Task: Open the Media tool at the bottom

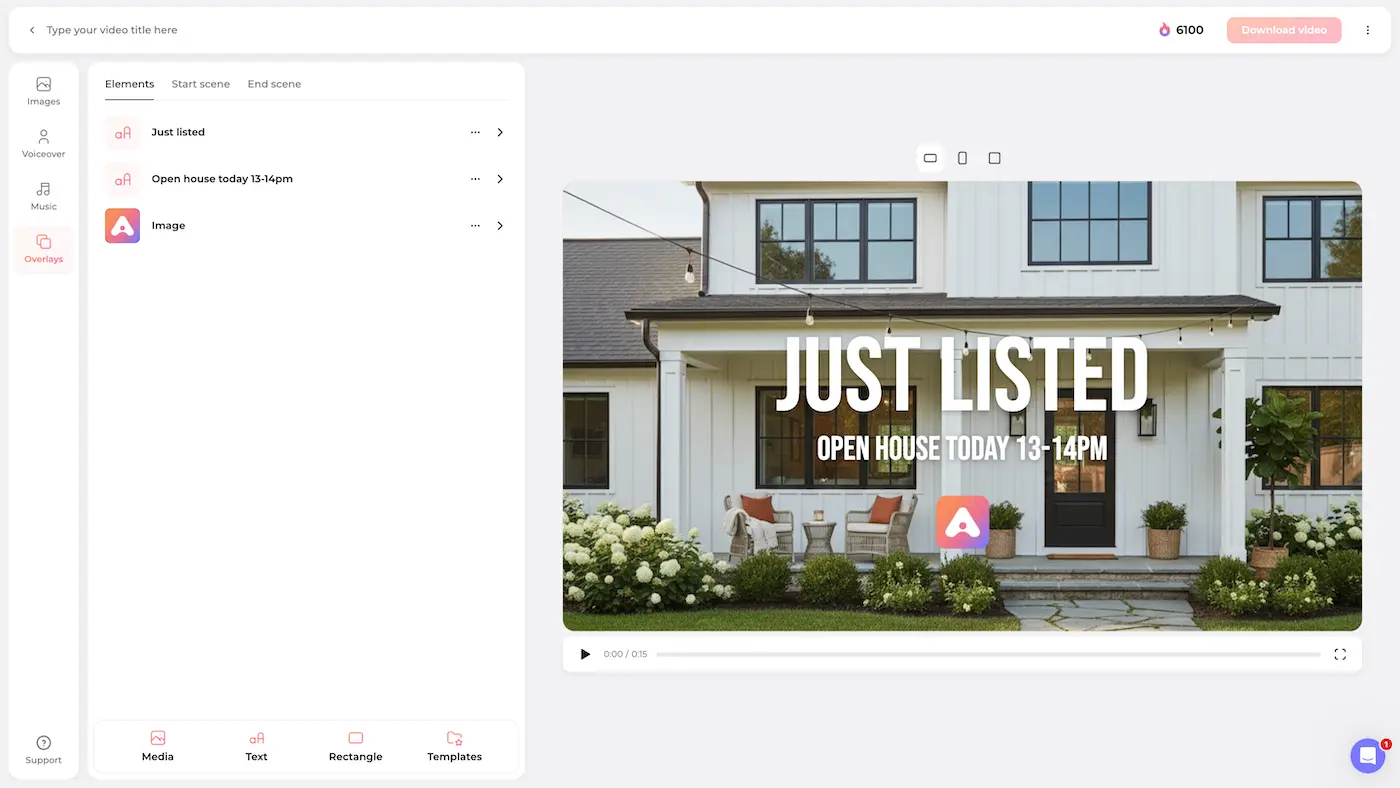Action: pos(157,747)
